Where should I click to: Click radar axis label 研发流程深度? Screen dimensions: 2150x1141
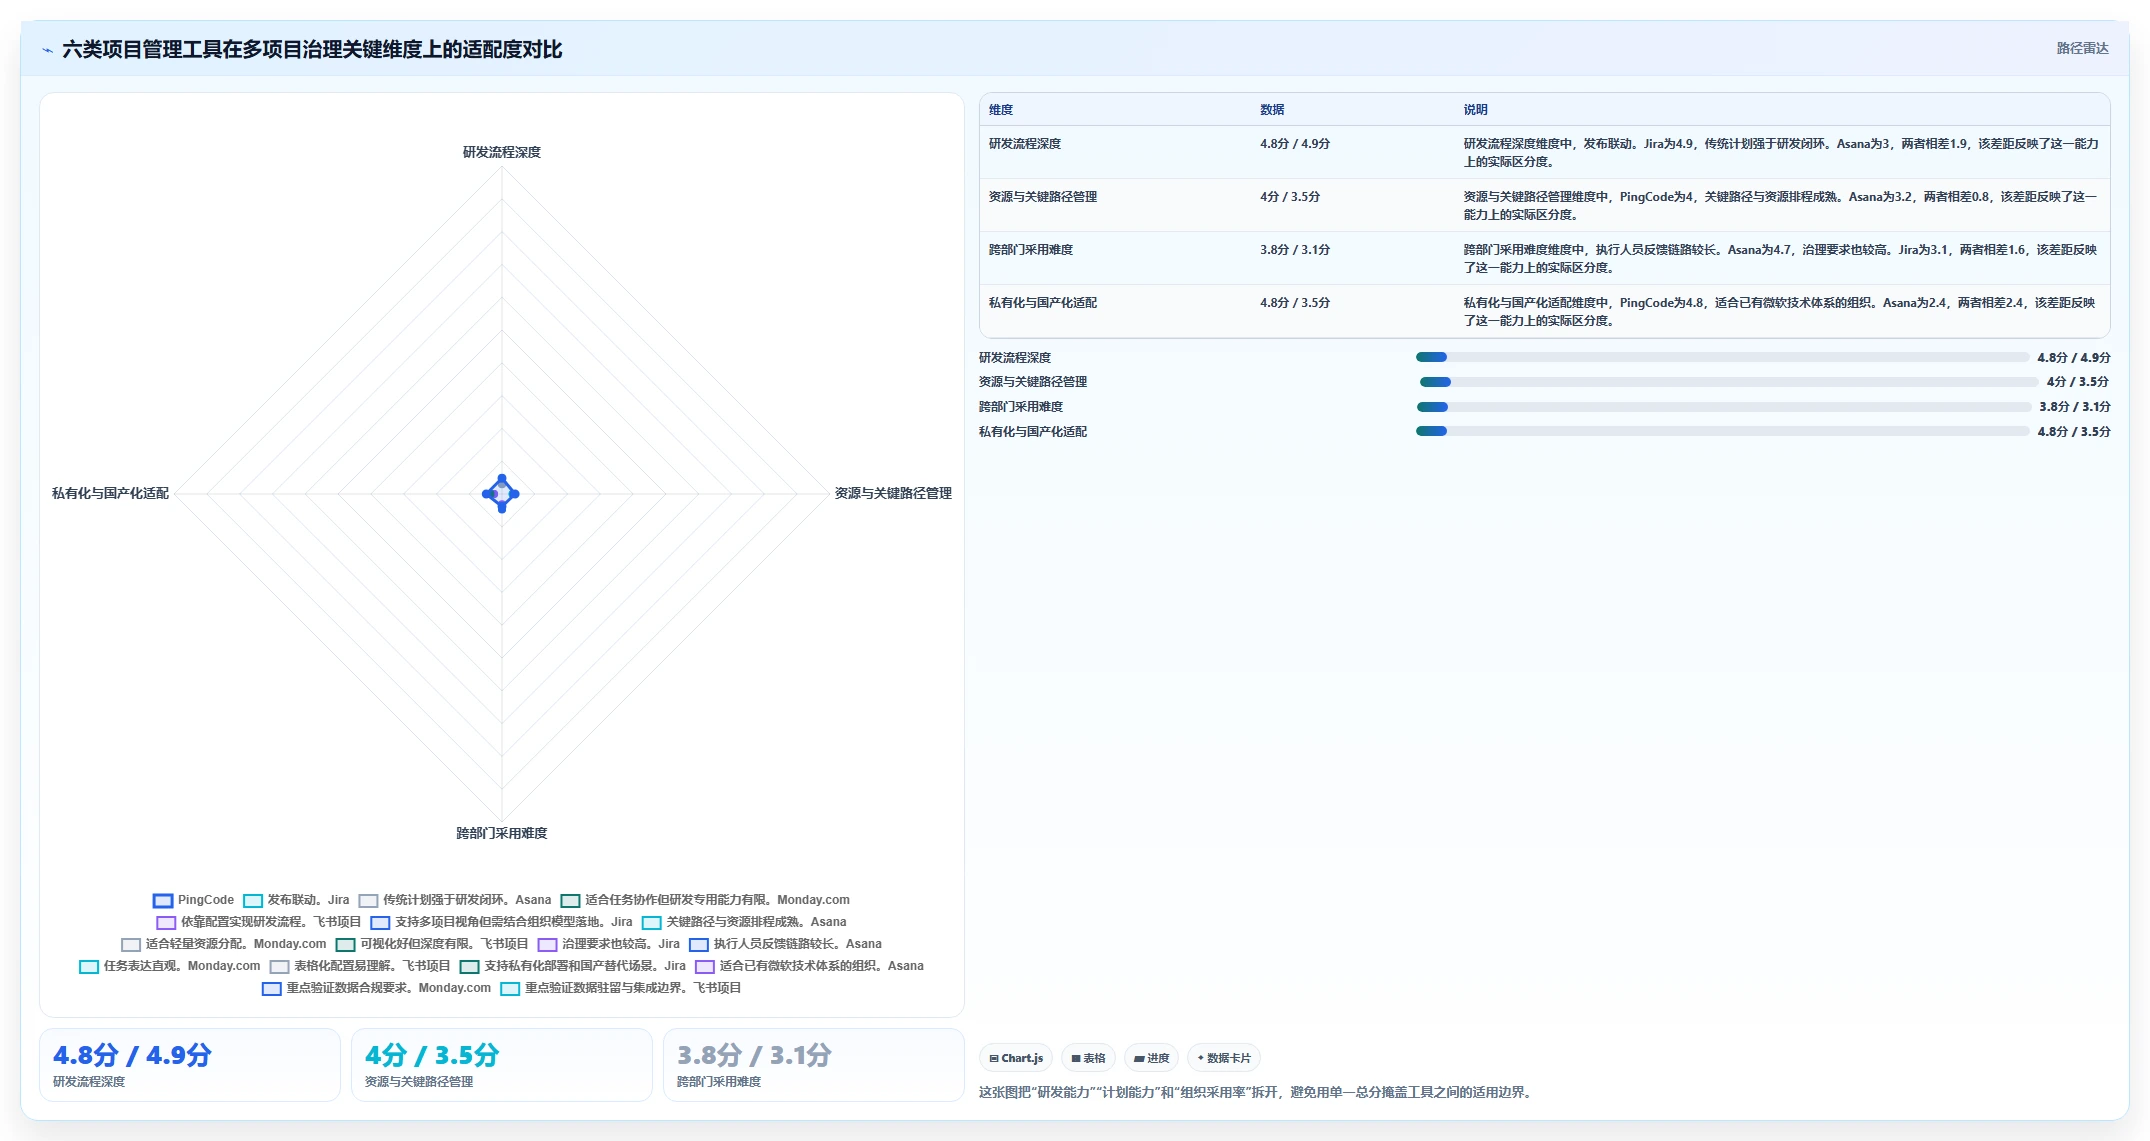coord(502,152)
